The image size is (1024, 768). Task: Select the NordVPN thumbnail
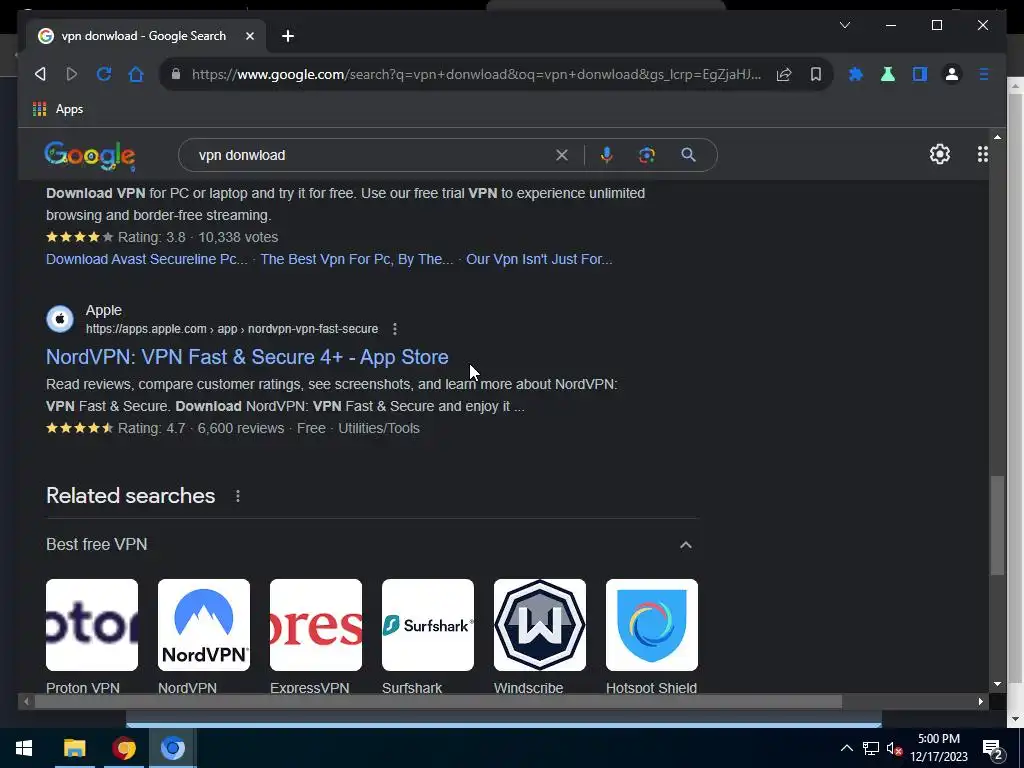click(x=204, y=624)
